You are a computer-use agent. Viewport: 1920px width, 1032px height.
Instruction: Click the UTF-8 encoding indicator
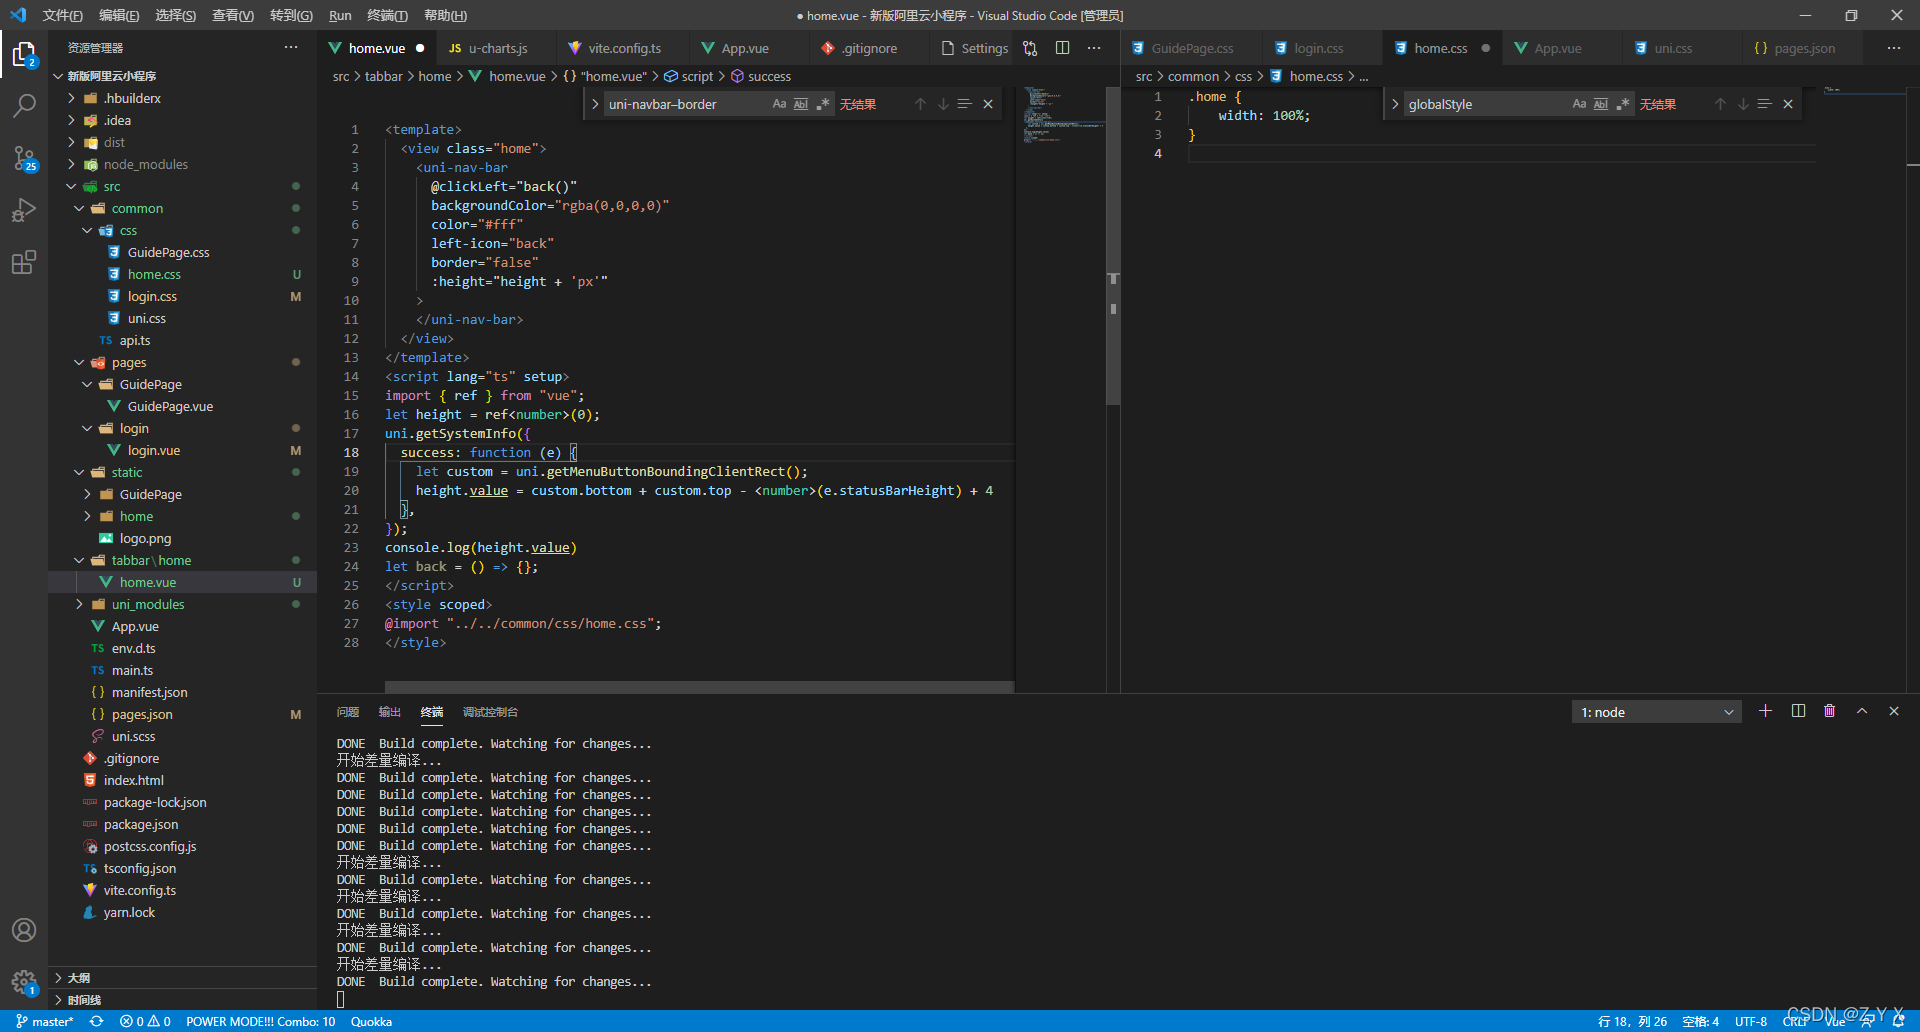point(1751,1021)
